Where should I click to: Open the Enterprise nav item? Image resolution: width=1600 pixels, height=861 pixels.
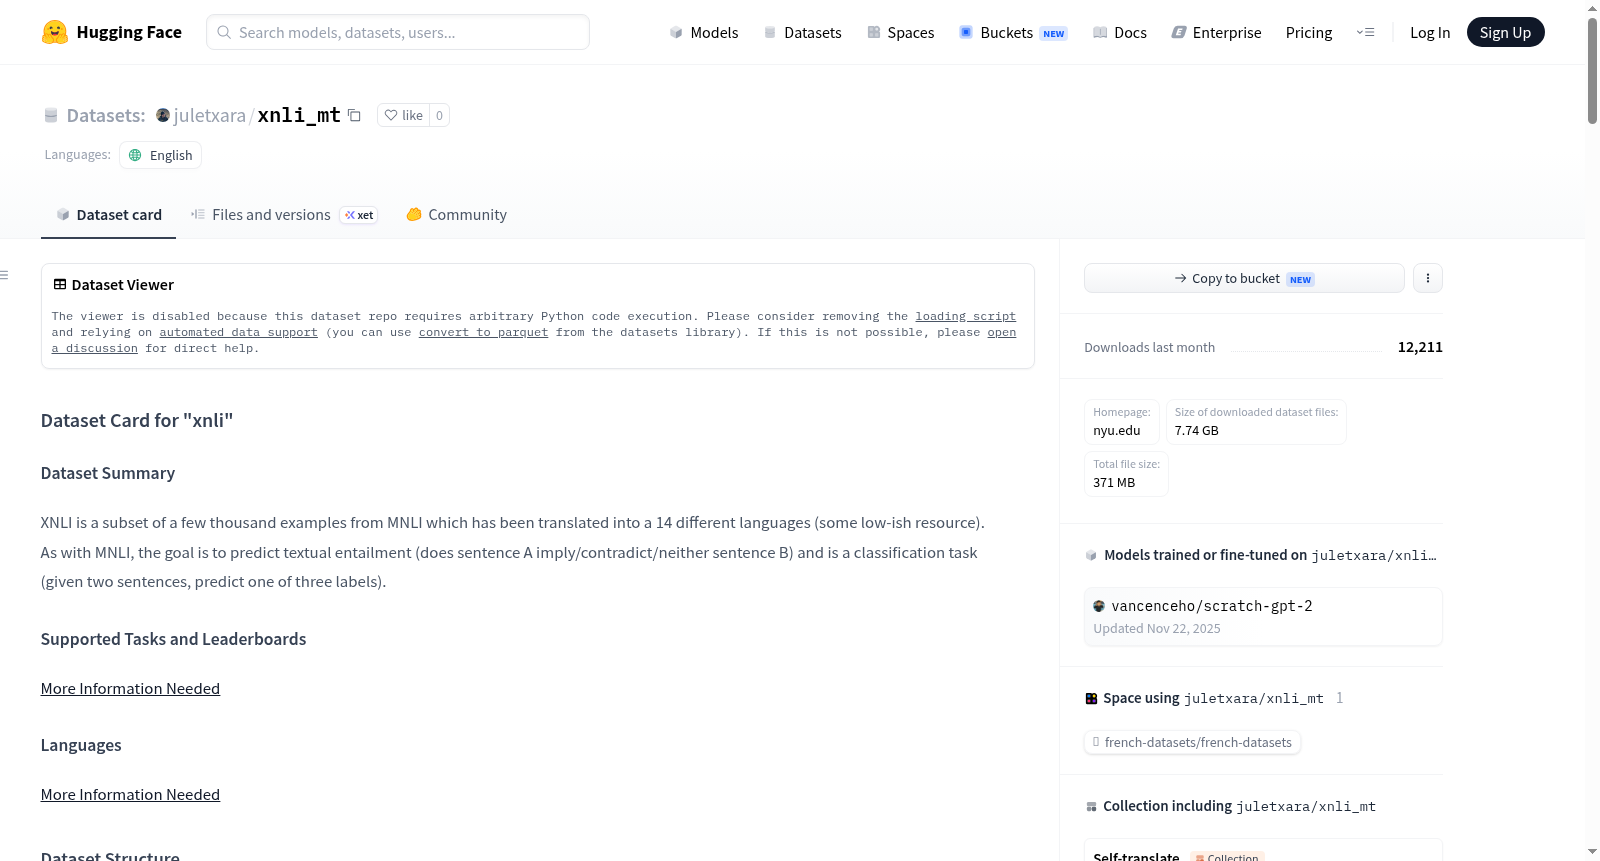[x=1216, y=32]
